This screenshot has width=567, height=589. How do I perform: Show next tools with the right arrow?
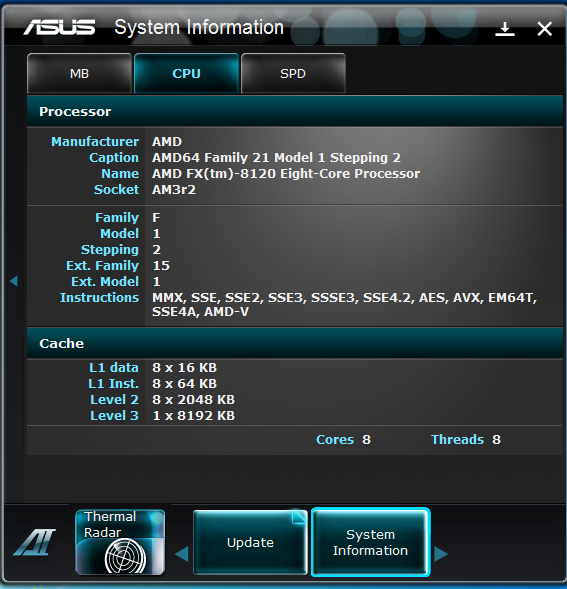(x=441, y=554)
